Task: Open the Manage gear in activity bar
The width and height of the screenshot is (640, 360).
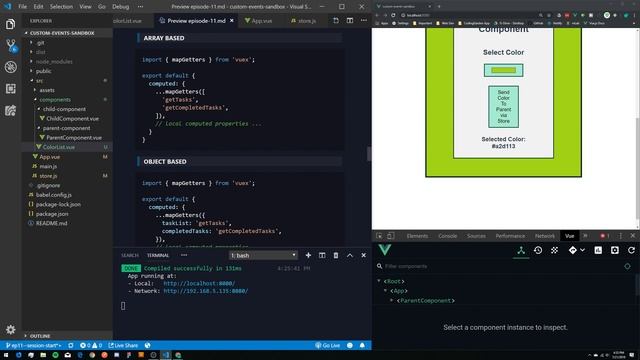Action: [x=11, y=329]
